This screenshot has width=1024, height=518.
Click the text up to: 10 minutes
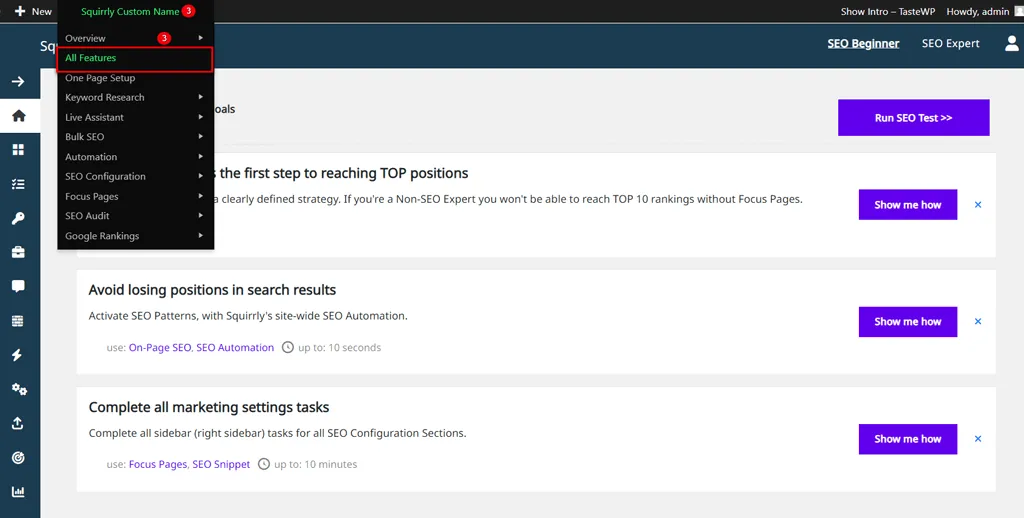315,464
